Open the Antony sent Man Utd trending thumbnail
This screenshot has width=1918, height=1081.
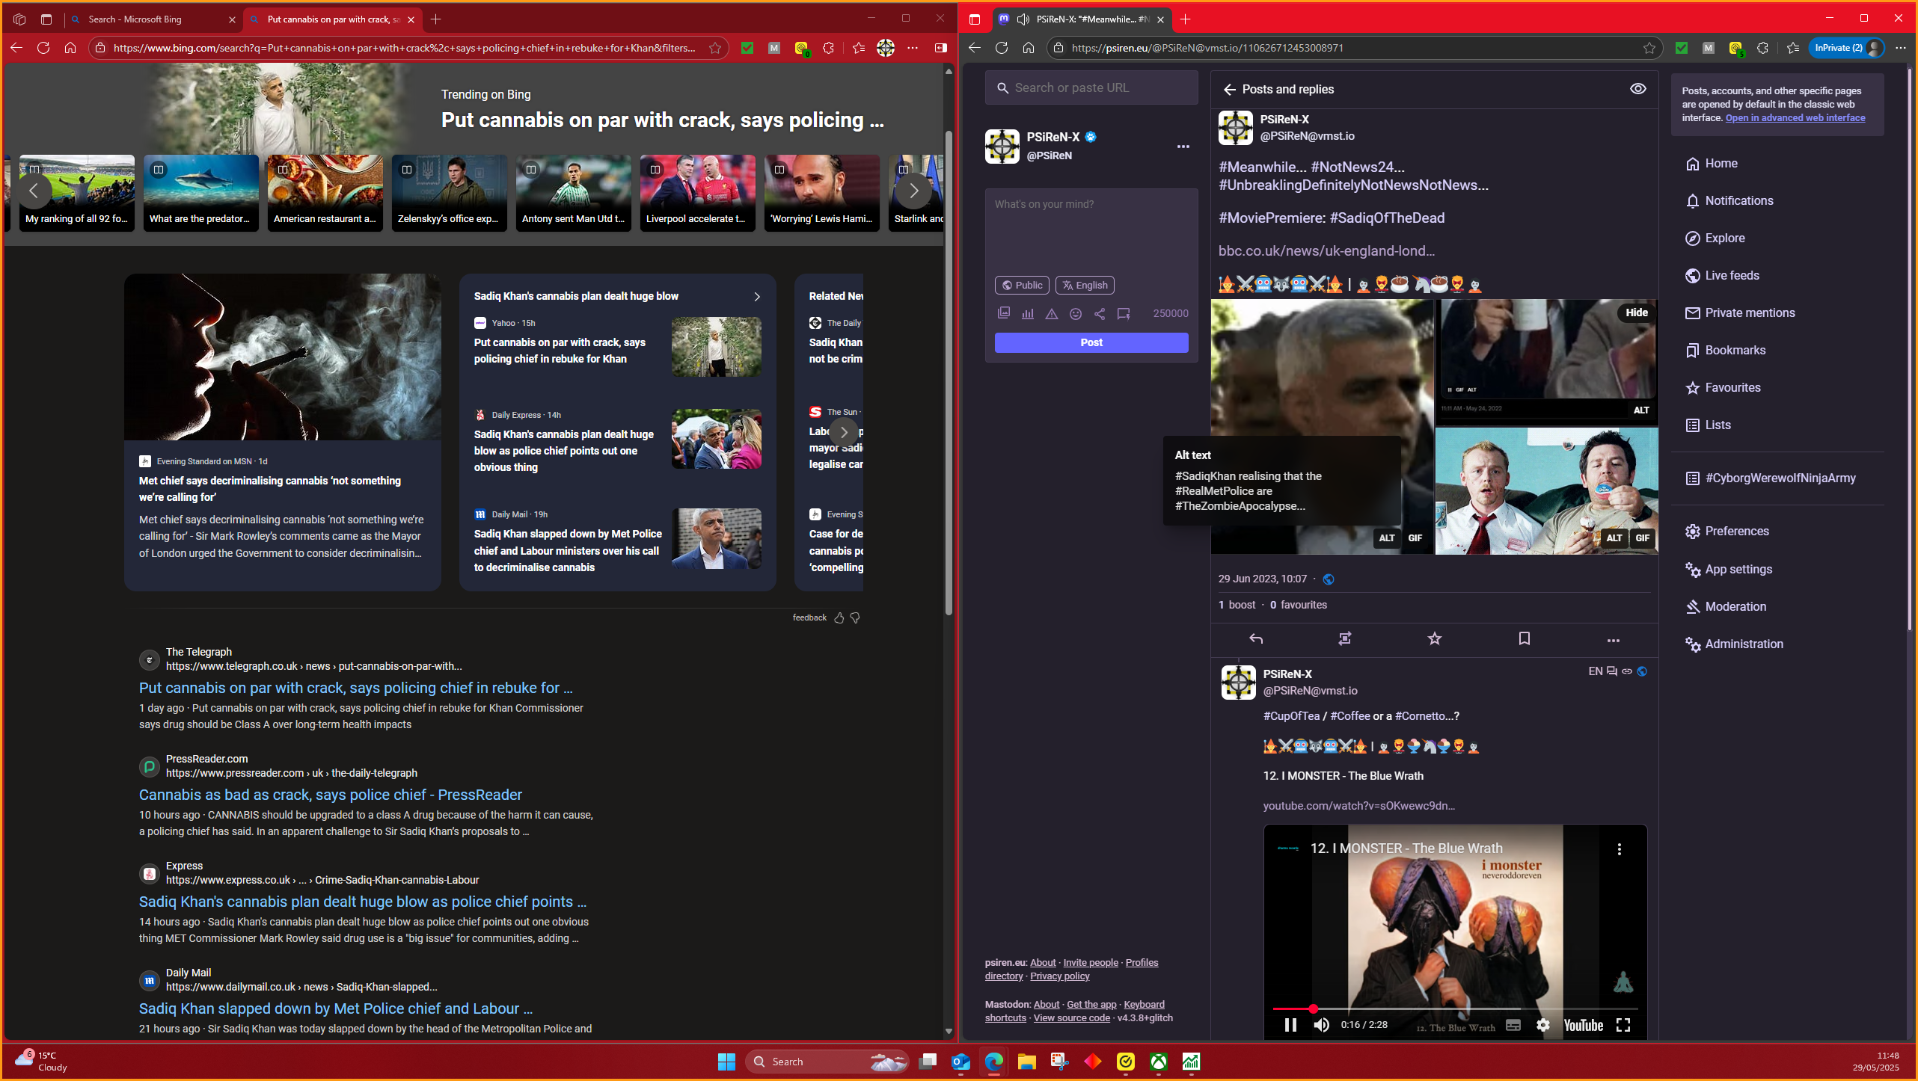pos(573,193)
